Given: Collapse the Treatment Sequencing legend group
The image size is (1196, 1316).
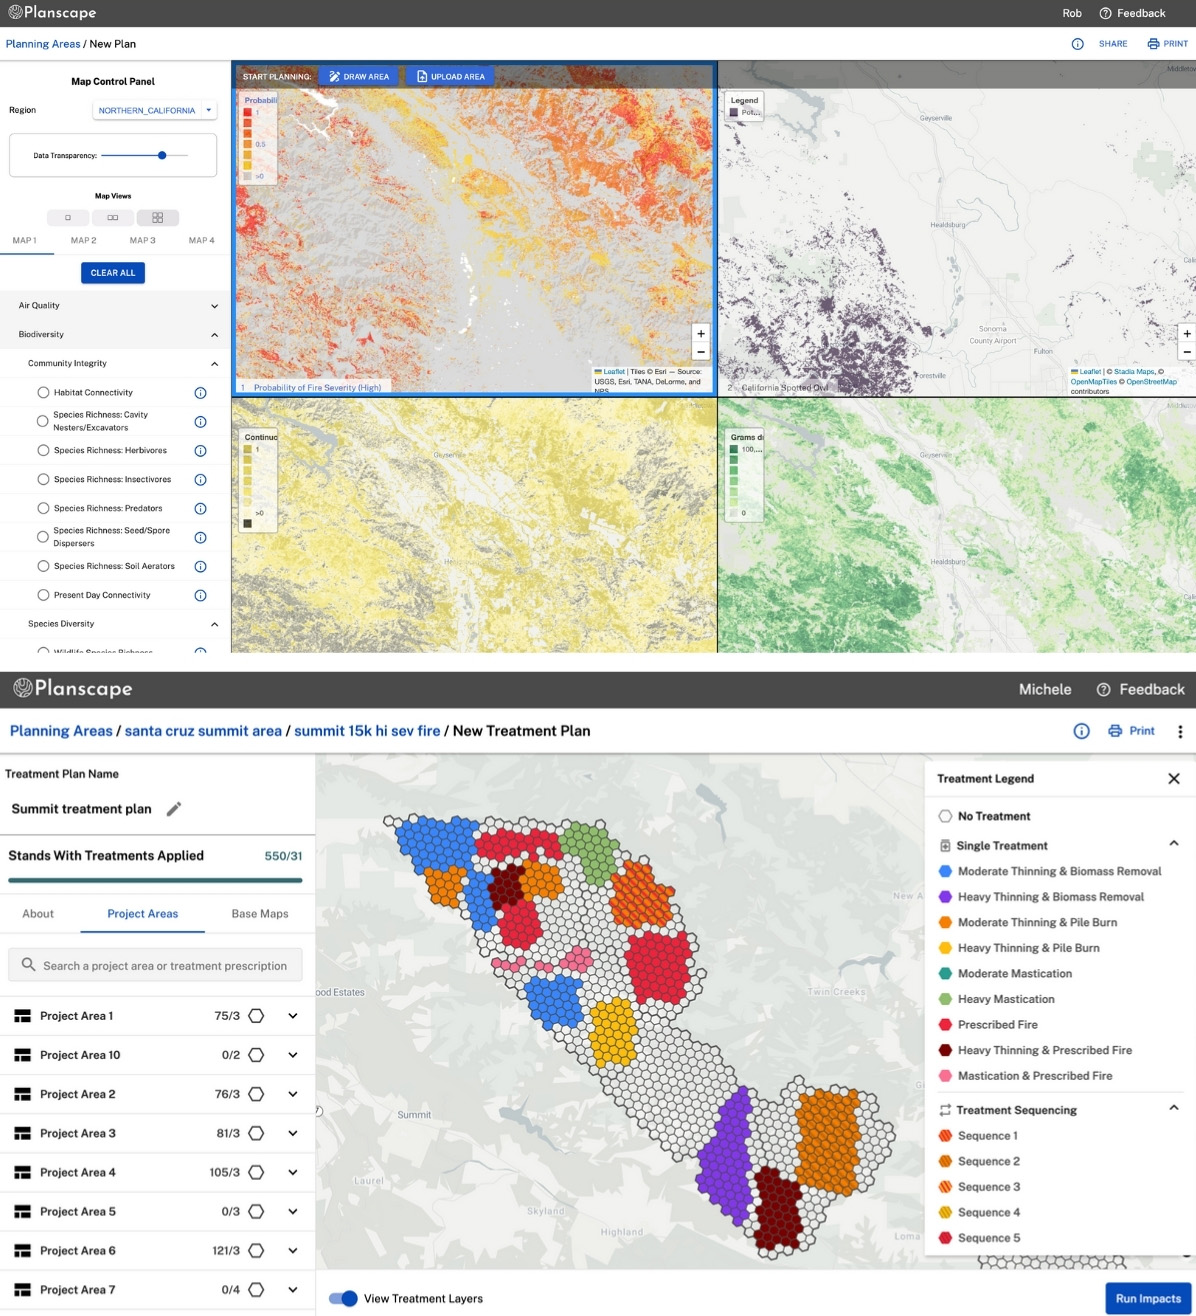Looking at the screenshot, I should [x=1174, y=1108].
